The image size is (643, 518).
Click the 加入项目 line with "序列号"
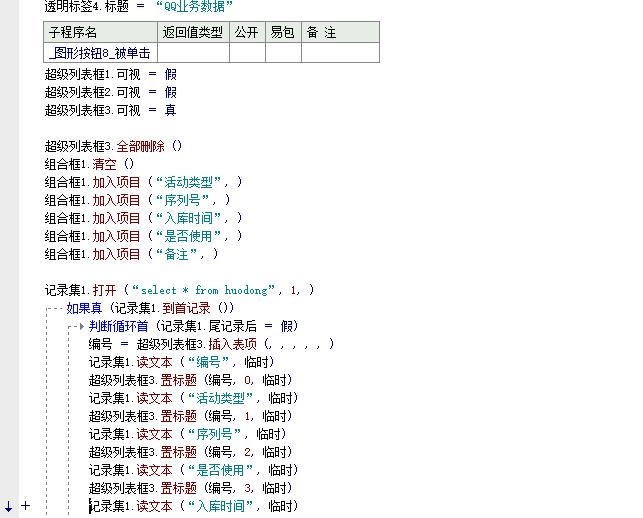click(x=137, y=200)
